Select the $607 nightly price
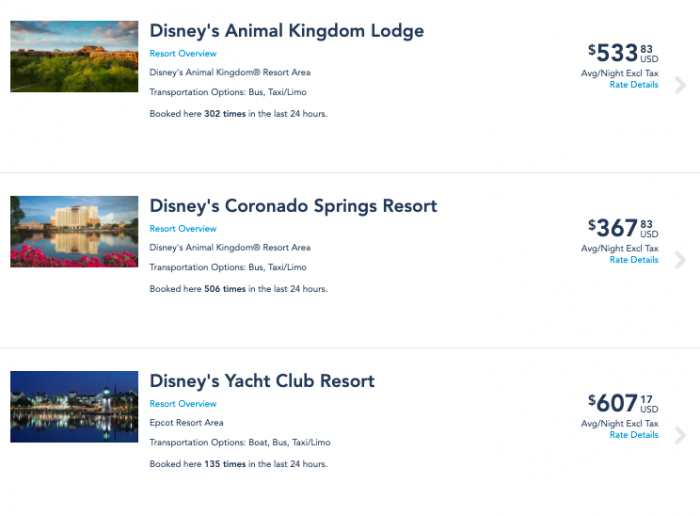 (x=617, y=403)
